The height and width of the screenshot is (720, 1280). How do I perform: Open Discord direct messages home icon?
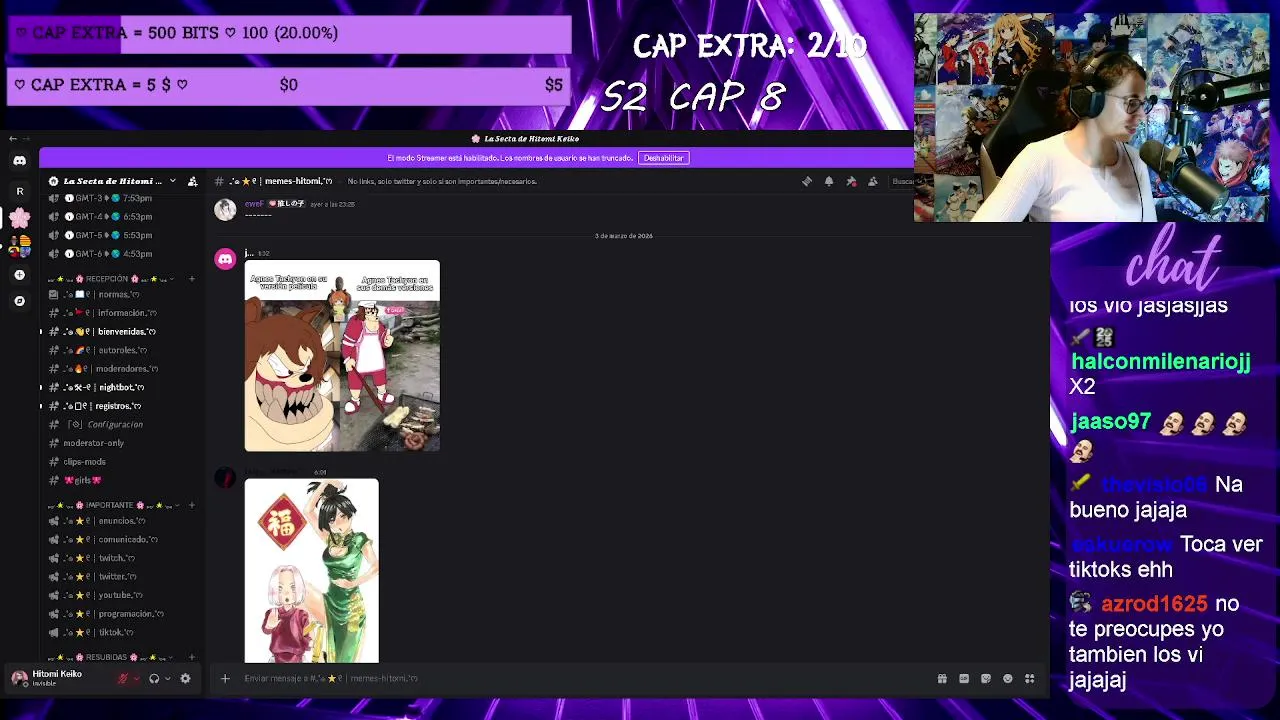coord(19,160)
